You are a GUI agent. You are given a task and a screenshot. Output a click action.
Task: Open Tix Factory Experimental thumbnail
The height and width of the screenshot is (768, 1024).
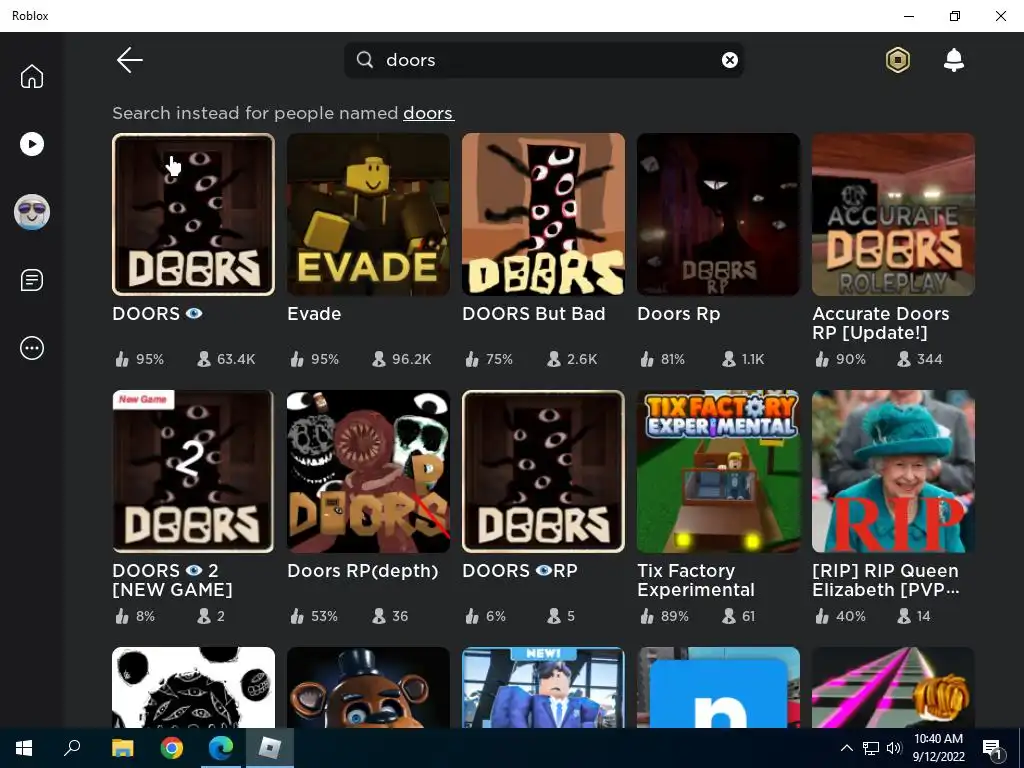tap(718, 472)
